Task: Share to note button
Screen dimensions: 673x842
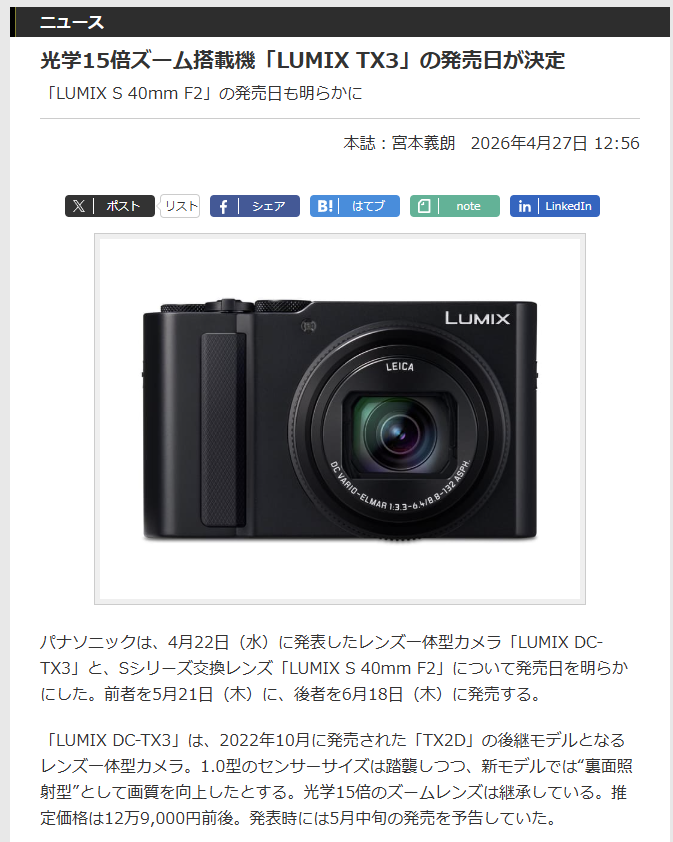Action: tap(455, 206)
